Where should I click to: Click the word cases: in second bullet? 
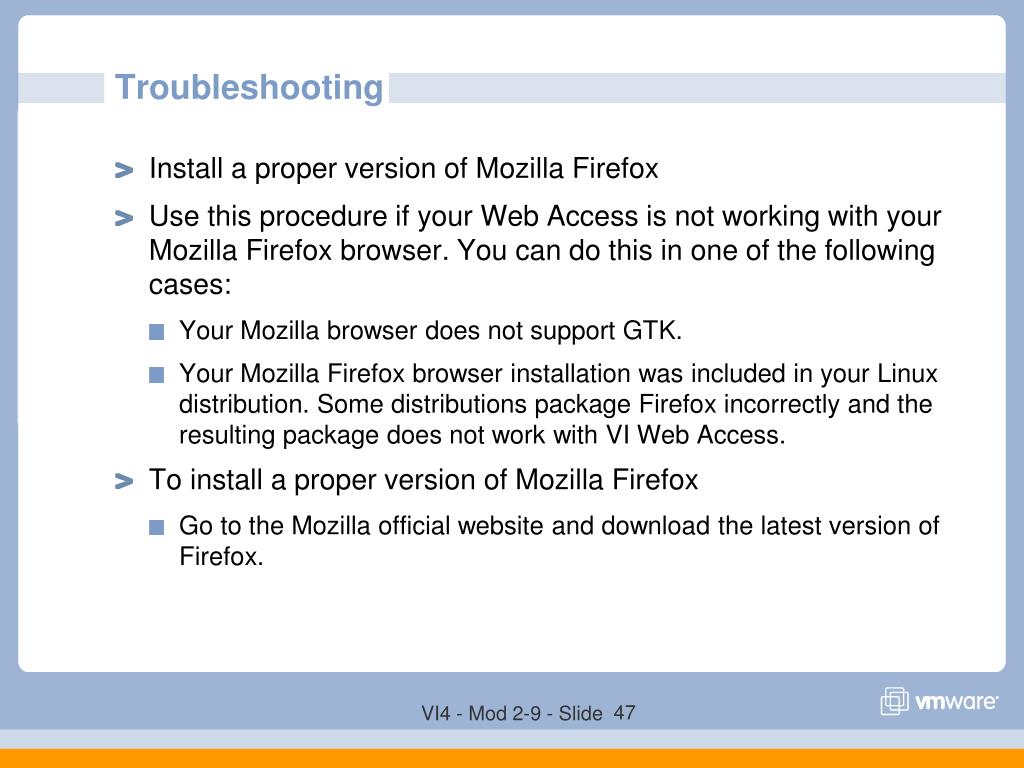190,285
